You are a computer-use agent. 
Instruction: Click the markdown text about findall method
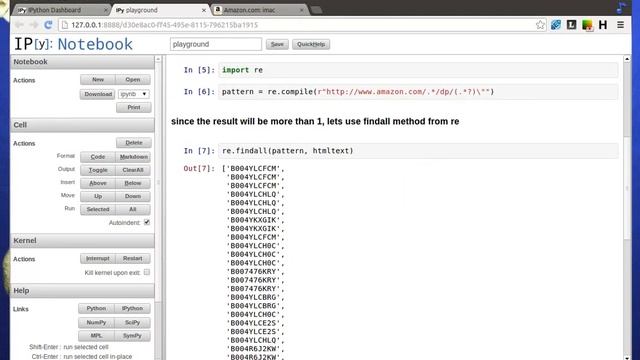(315, 122)
